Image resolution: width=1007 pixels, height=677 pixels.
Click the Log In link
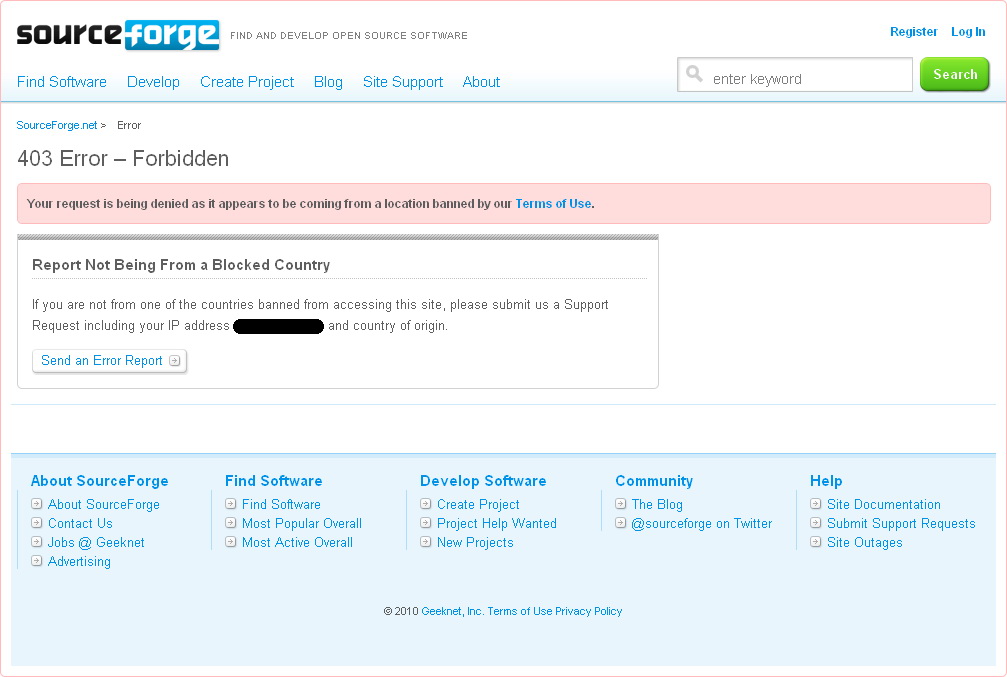tap(968, 31)
